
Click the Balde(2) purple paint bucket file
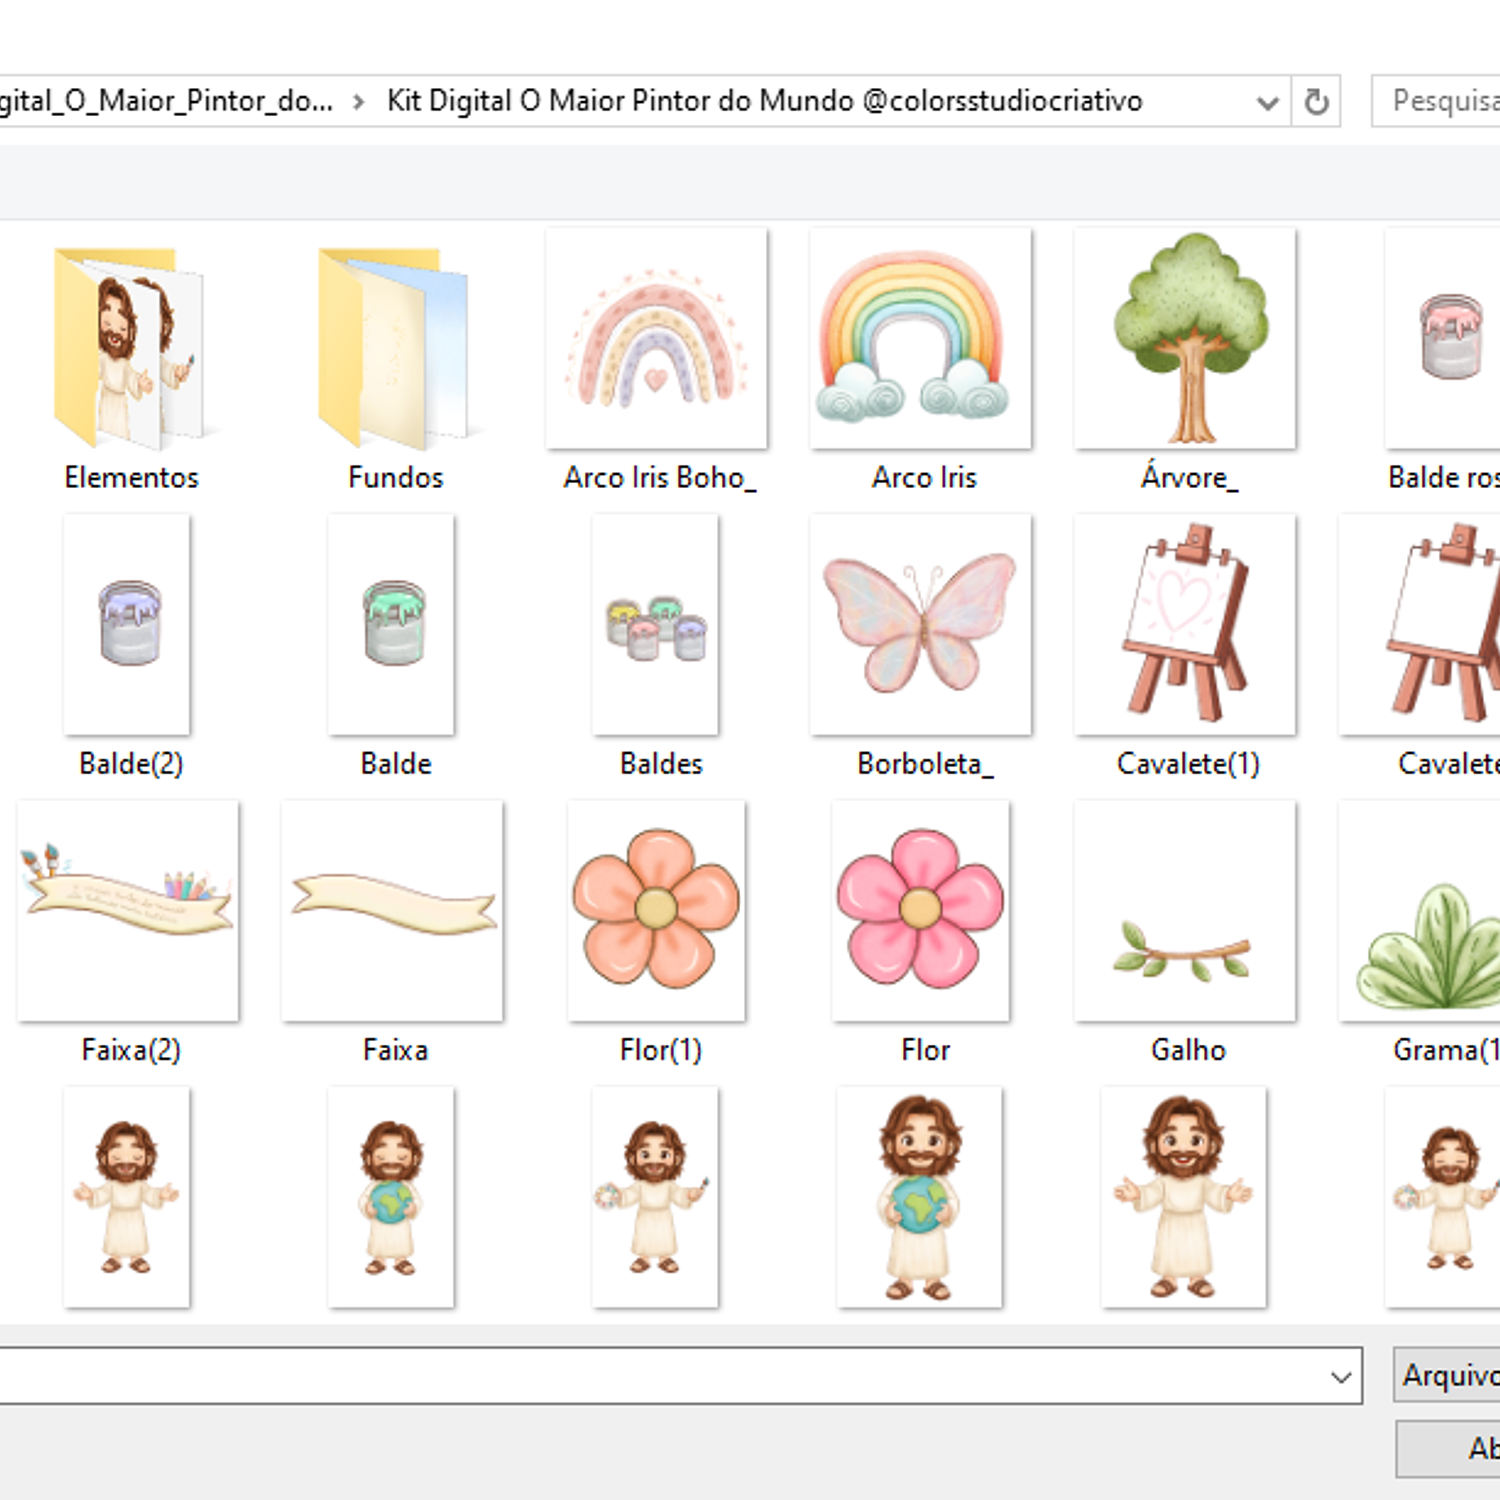click(x=128, y=625)
